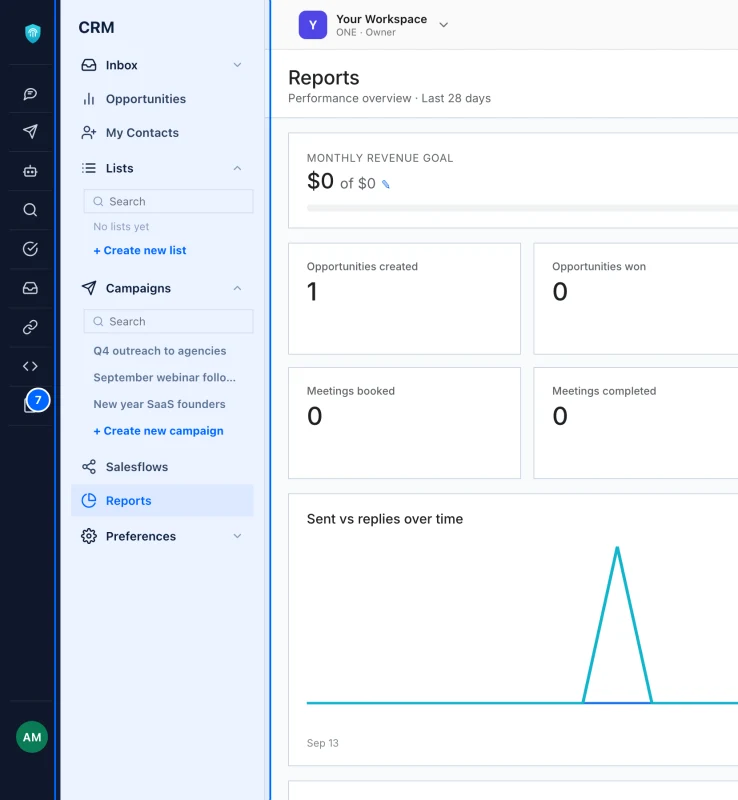Screen dimensions: 738x800
Task: Click the Campaigns section label
Action: point(138,288)
